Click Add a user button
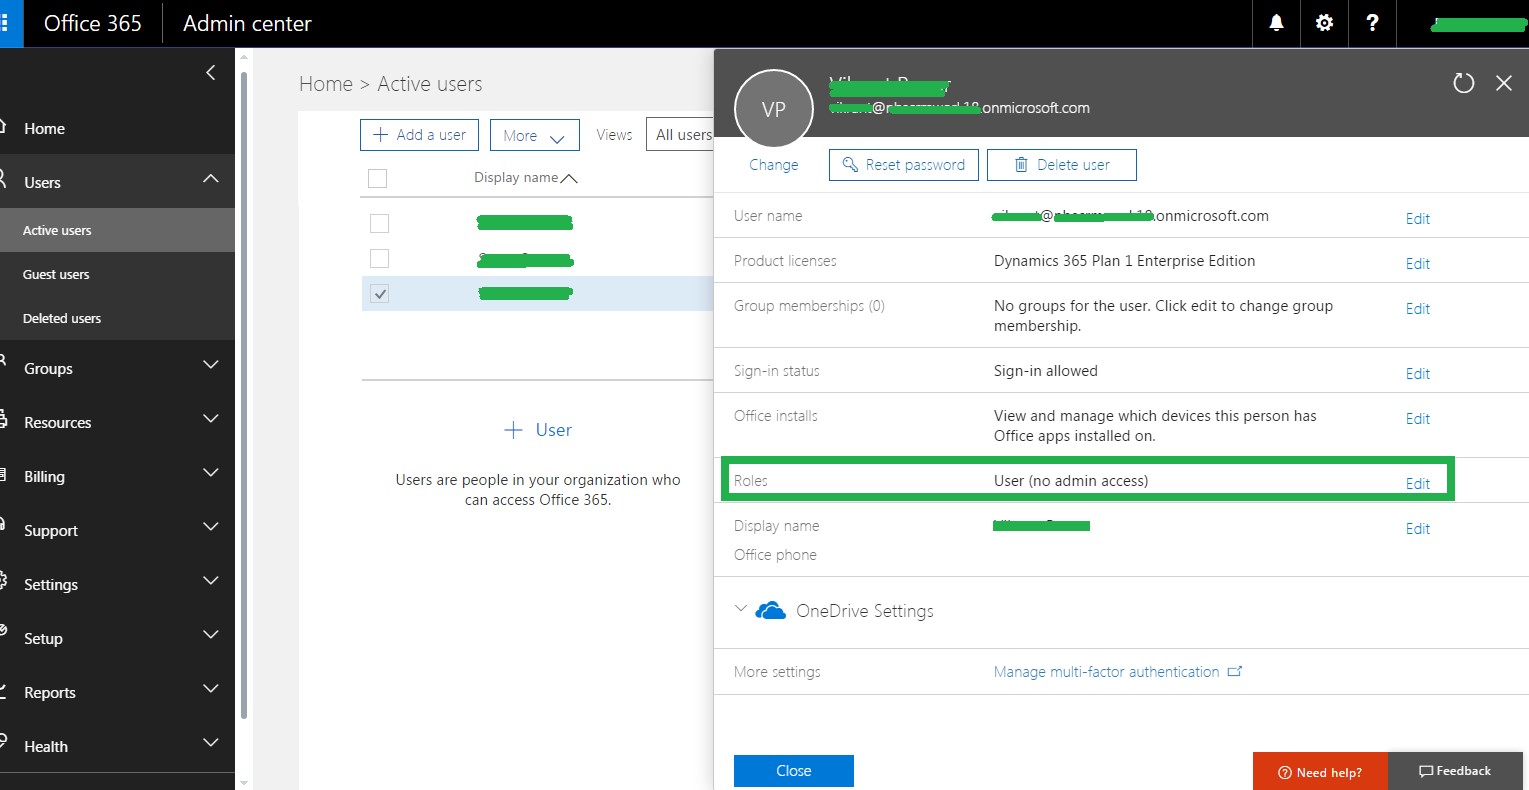1529x790 pixels. [x=419, y=135]
